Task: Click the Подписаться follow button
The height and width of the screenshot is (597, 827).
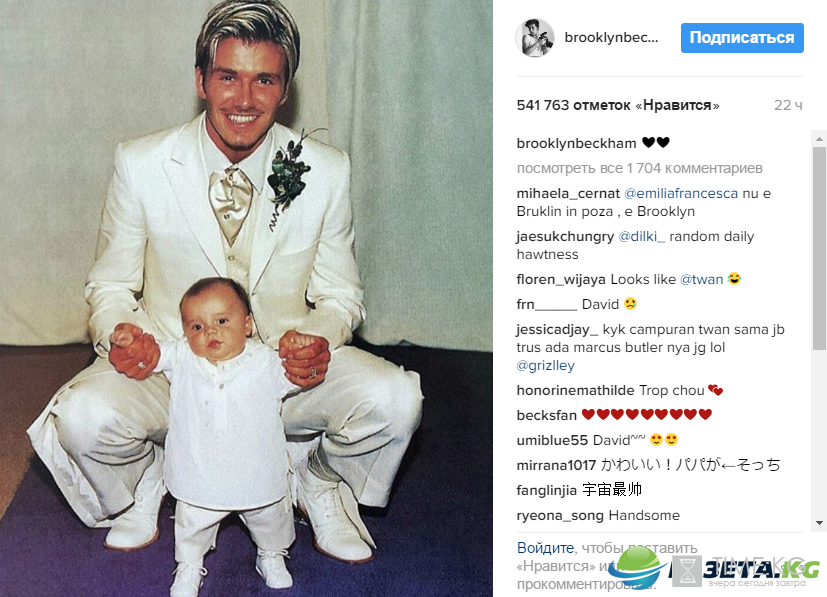Action: 742,38
